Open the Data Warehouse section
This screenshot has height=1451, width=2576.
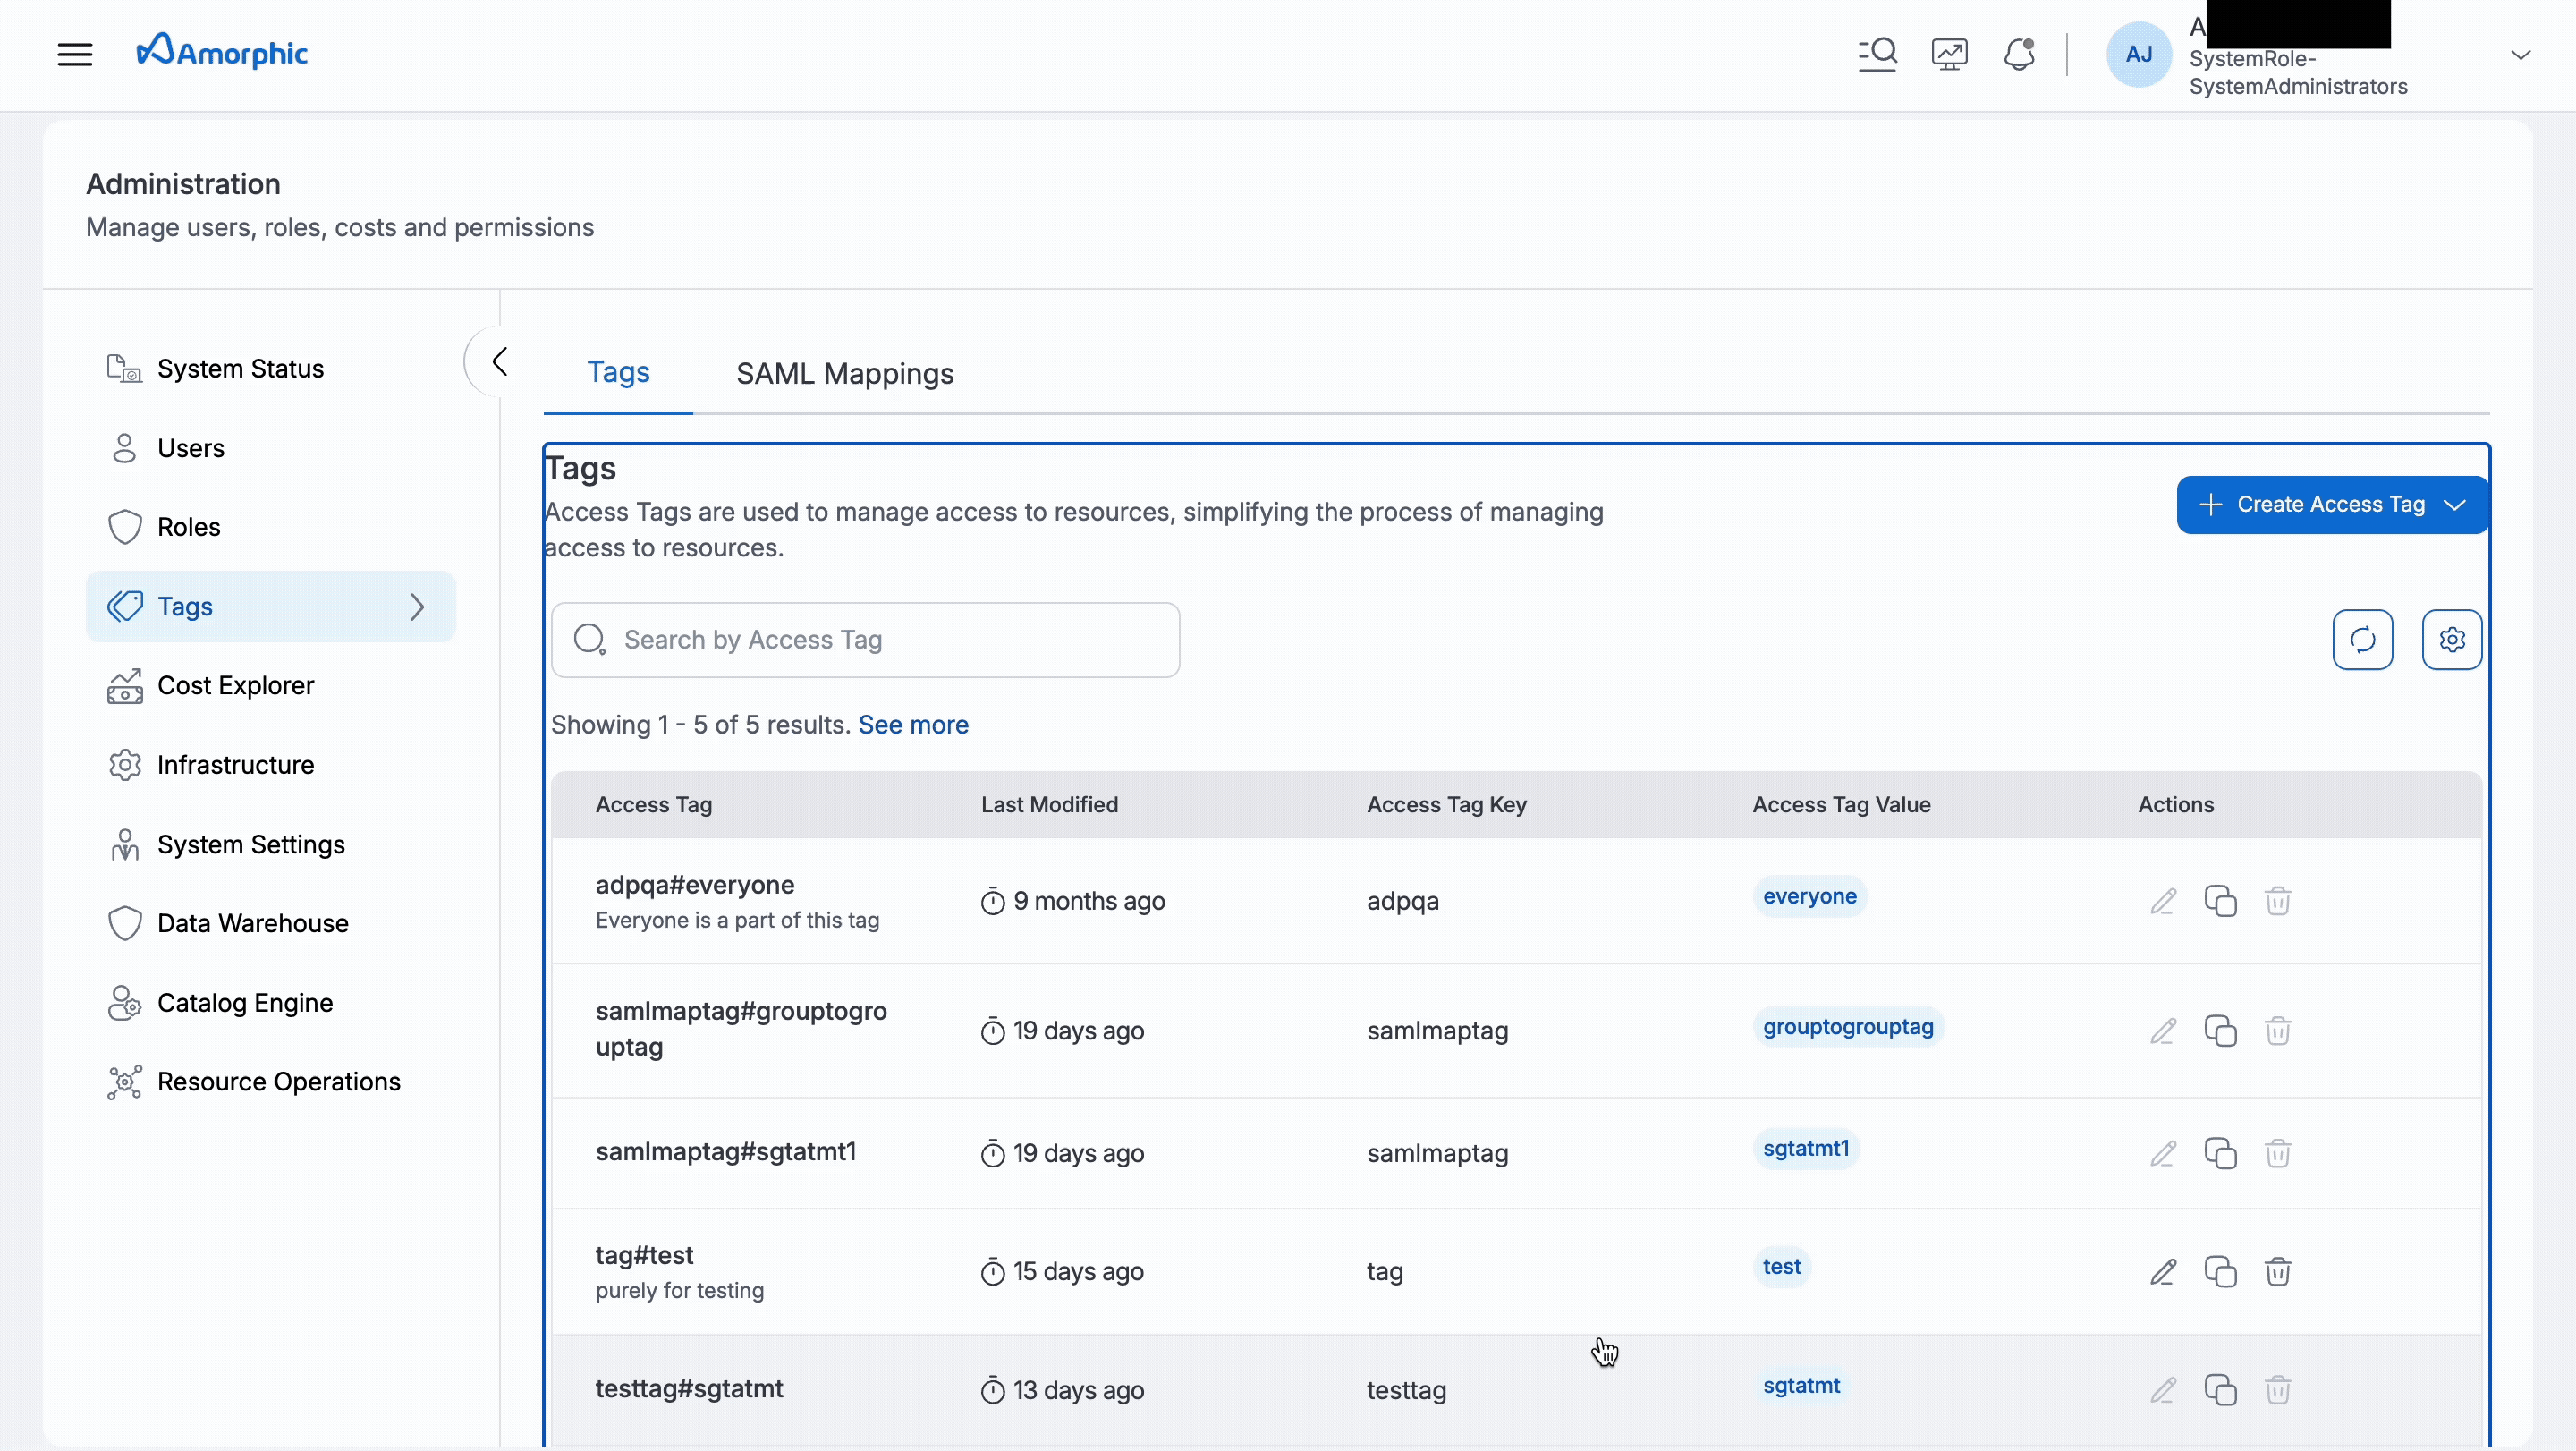252,923
